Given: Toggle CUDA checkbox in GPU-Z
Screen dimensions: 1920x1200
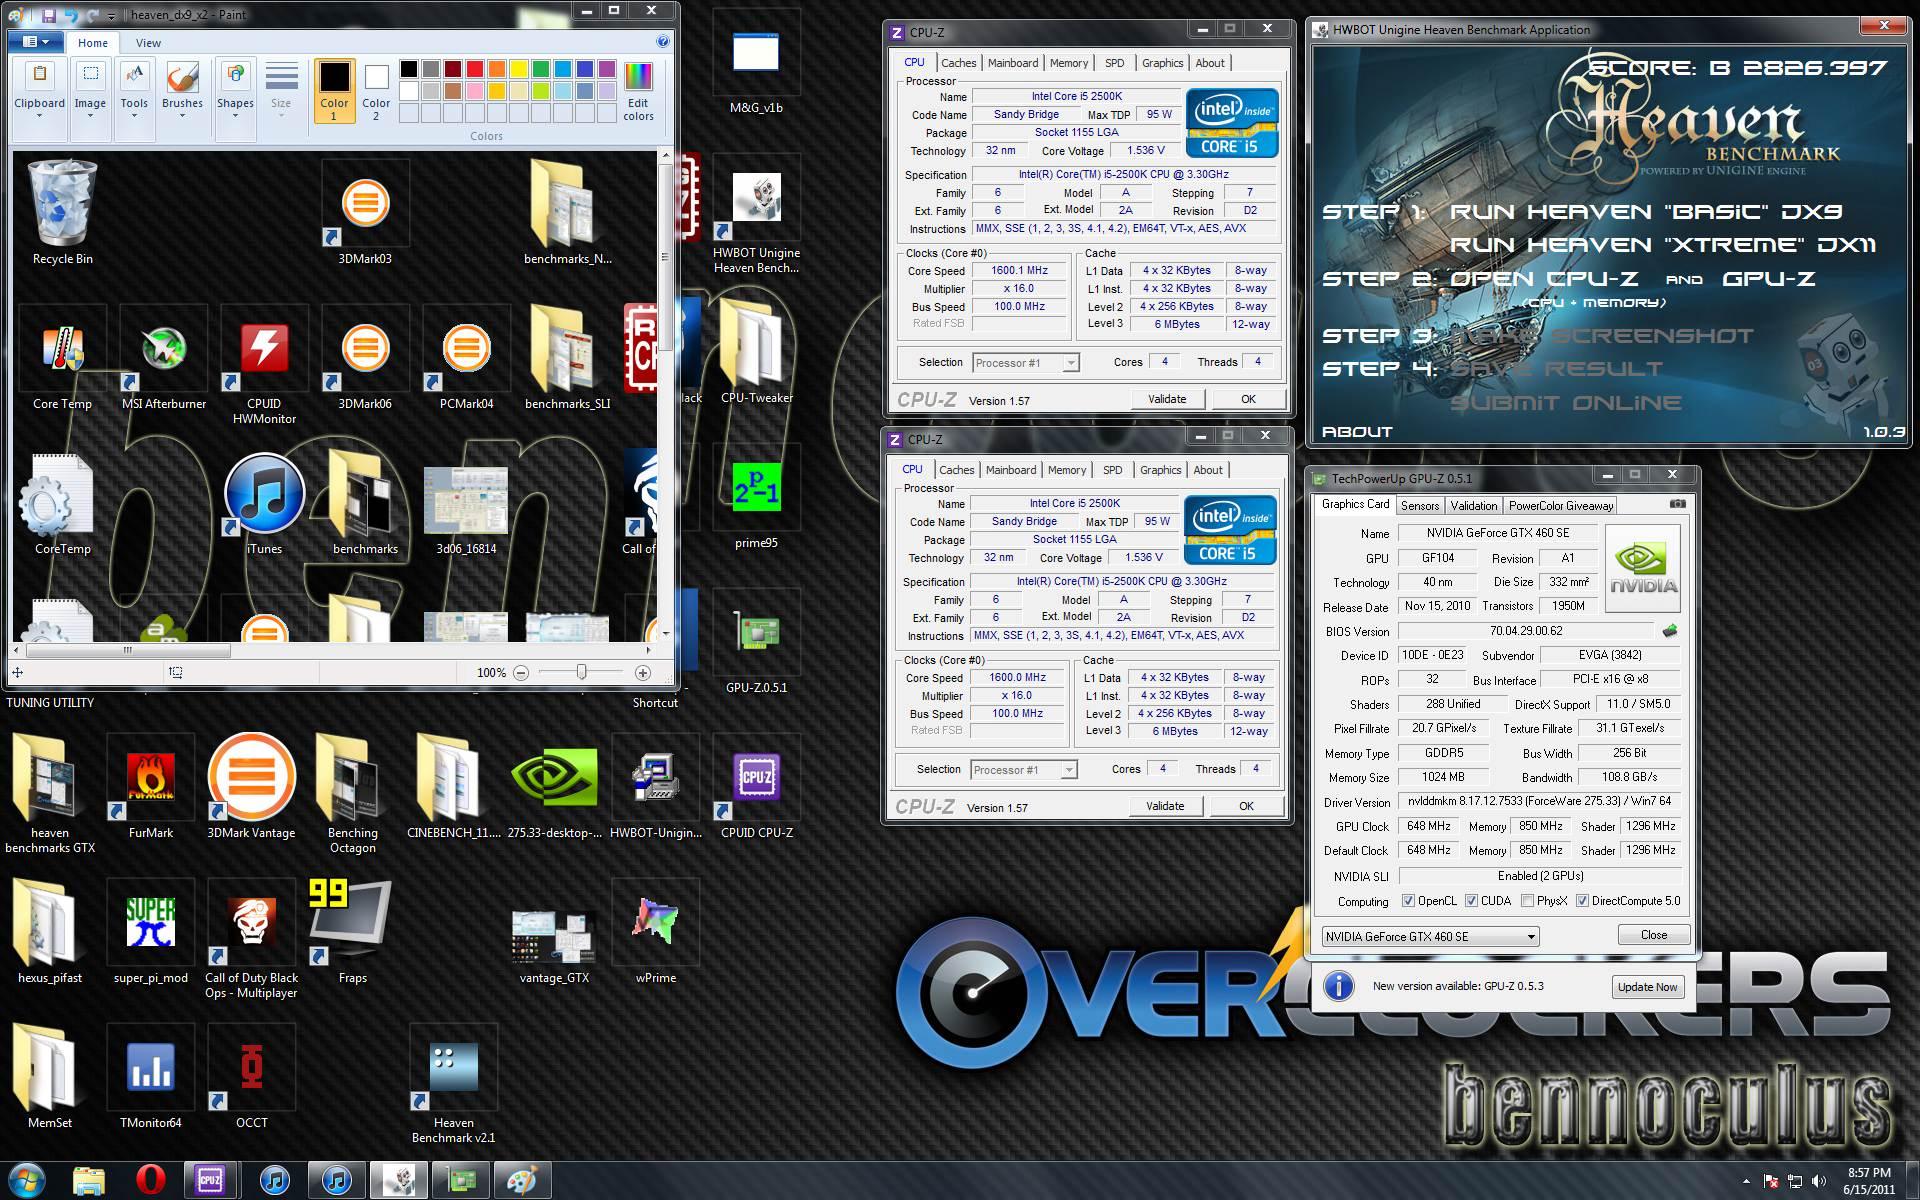Looking at the screenshot, I should (x=1471, y=901).
